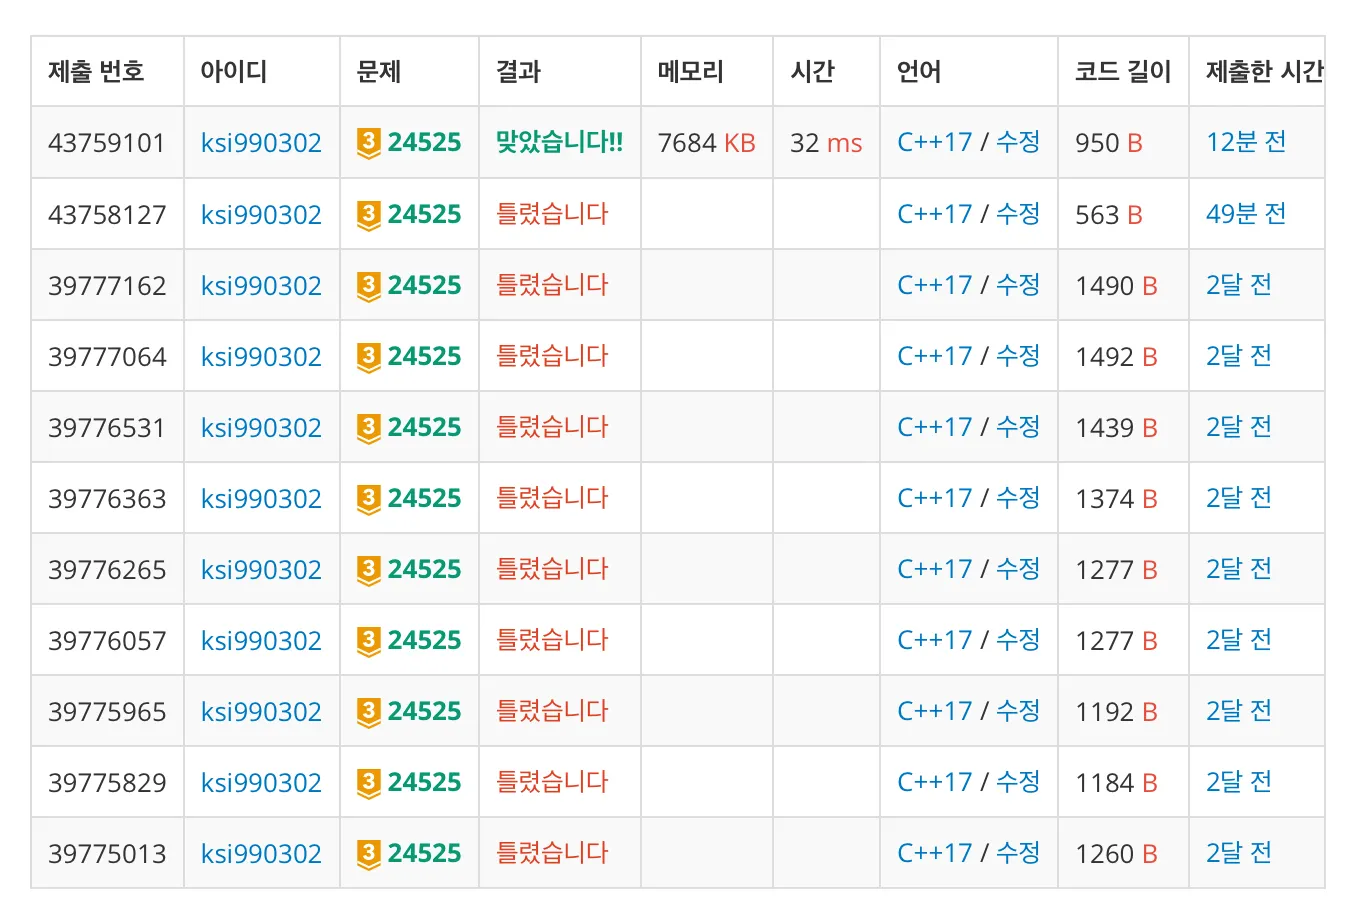
Task: View C++17 source of submission 39776265
Action: pos(934,568)
